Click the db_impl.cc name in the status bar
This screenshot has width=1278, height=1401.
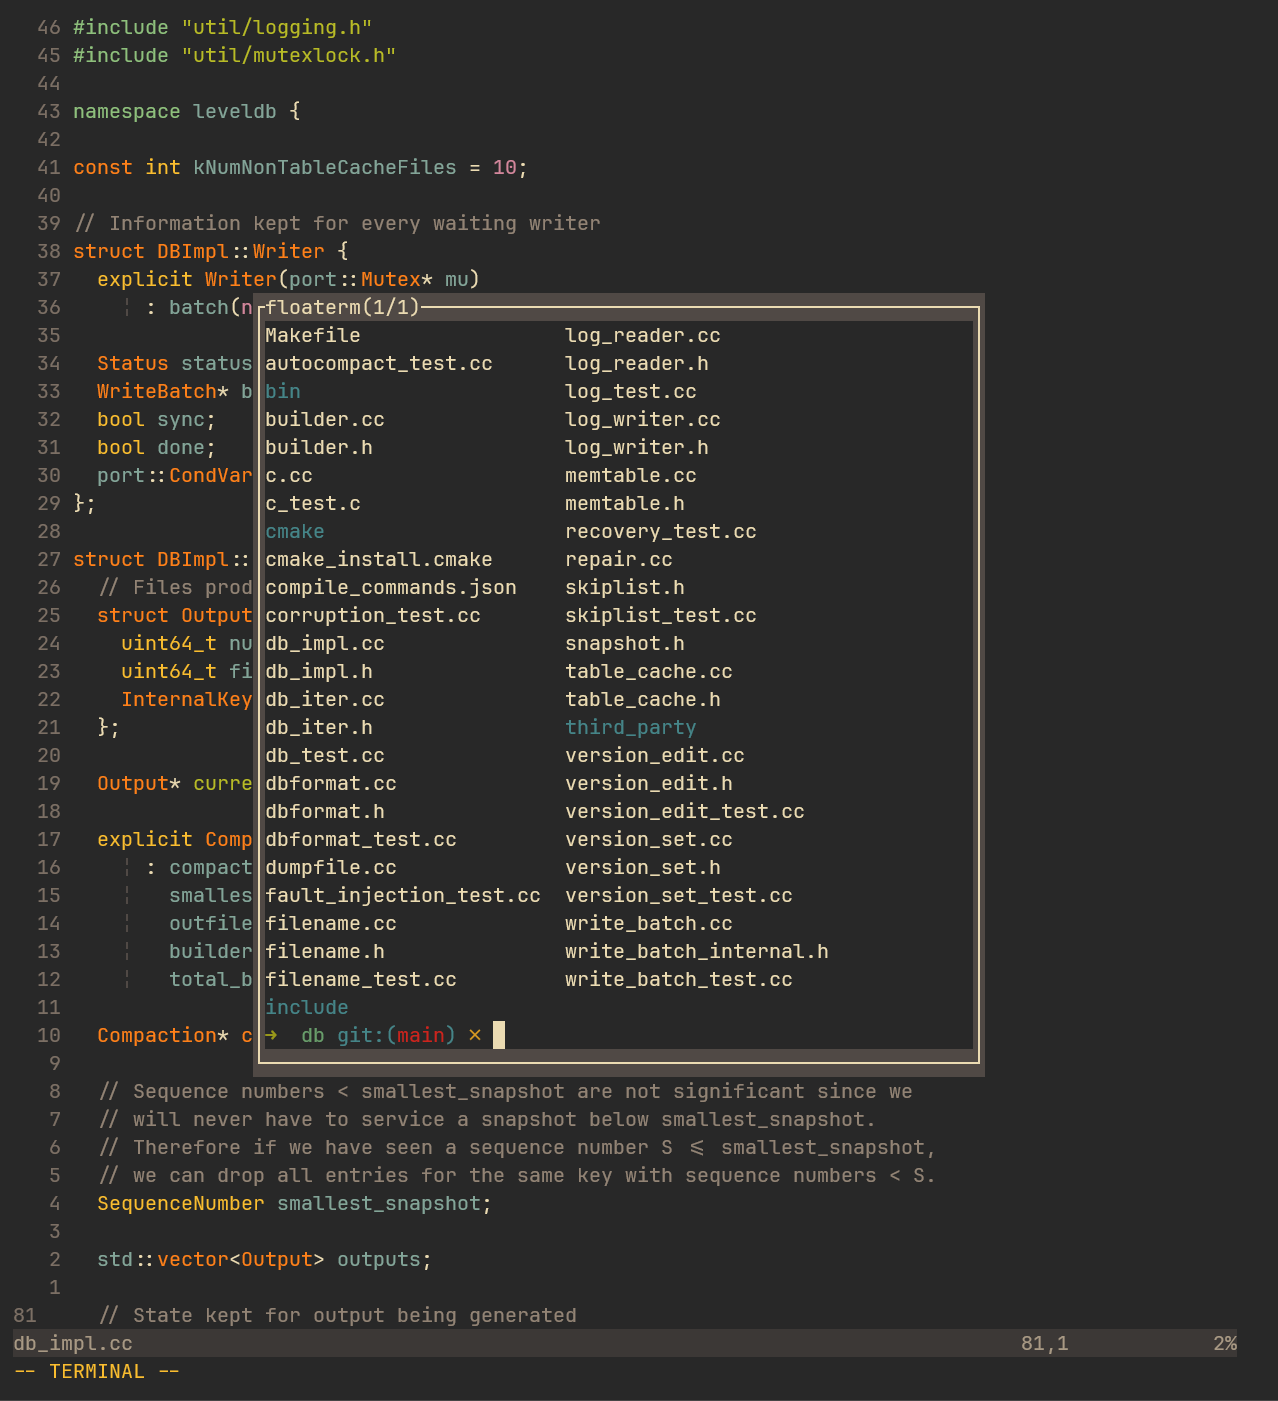72,1343
